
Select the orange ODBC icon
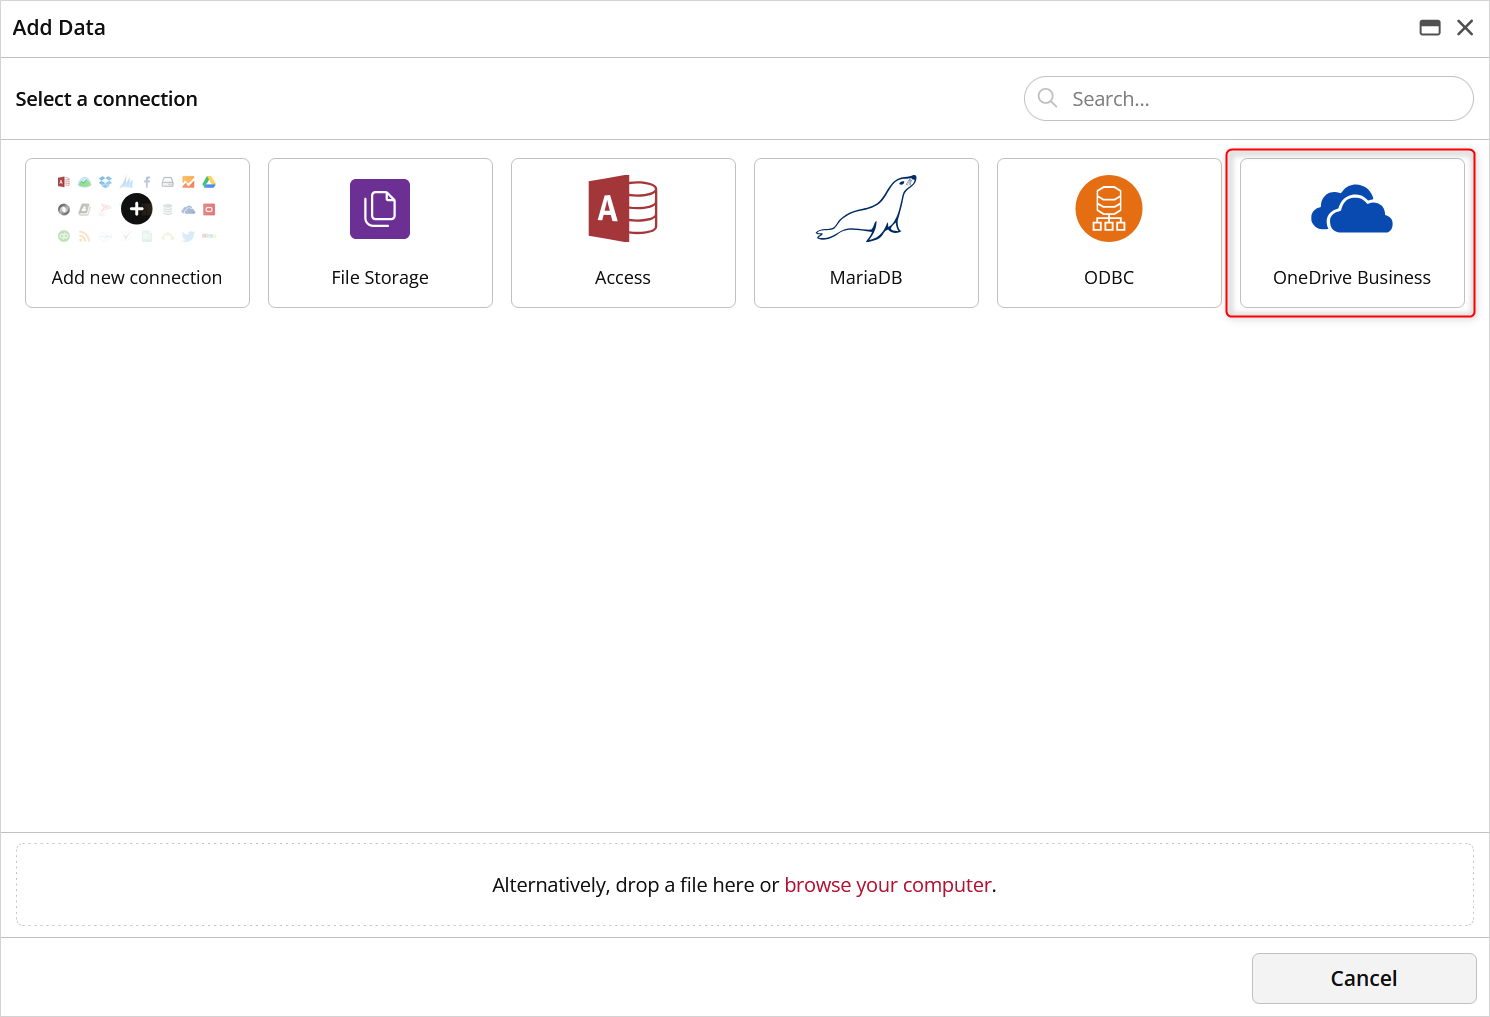click(1109, 209)
